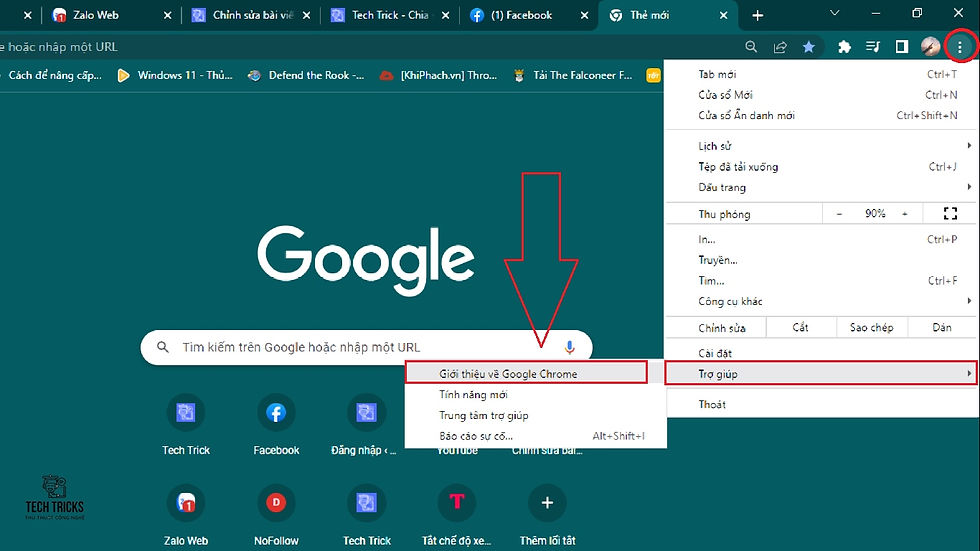Screen dimensions: 980x551
Task: Open the Defend the Rook bookmark
Action: pos(306,76)
